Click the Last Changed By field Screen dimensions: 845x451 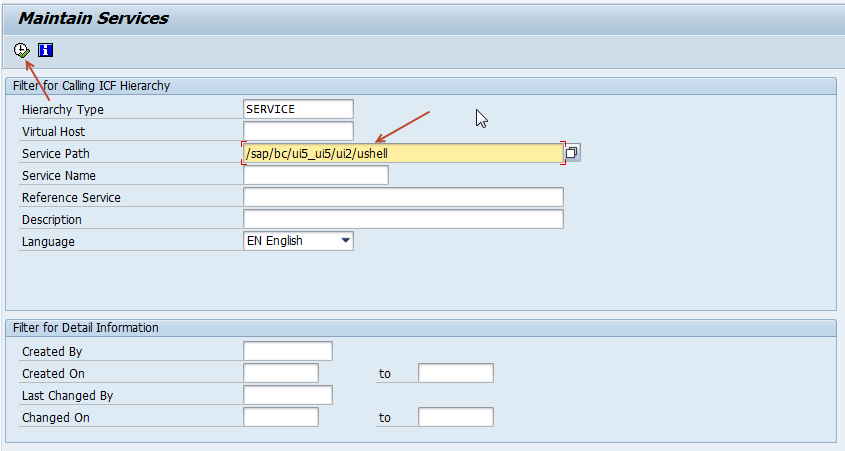288,395
